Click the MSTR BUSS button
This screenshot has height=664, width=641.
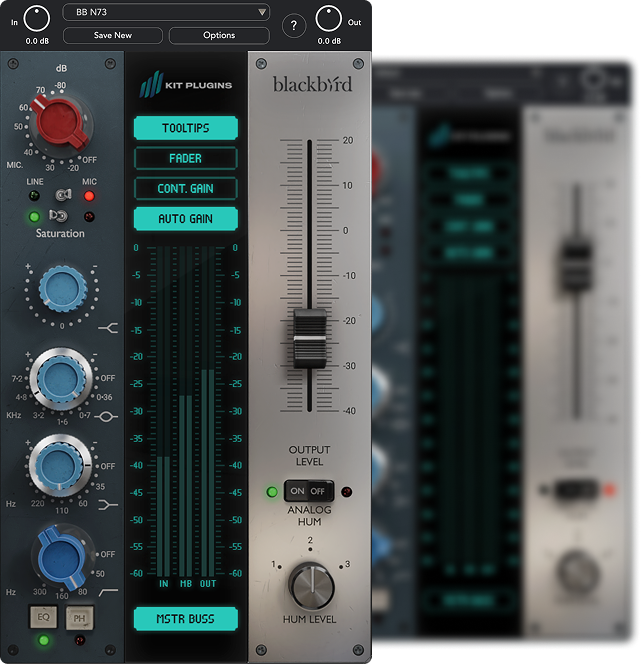tap(185, 619)
